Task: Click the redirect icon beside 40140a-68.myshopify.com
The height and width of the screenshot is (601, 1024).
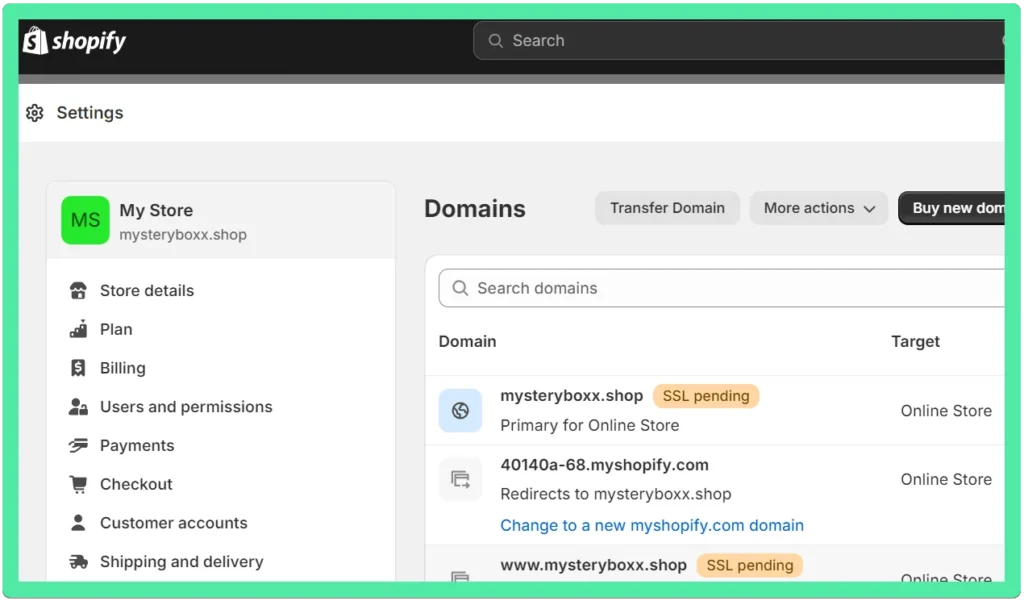Action: tap(460, 479)
